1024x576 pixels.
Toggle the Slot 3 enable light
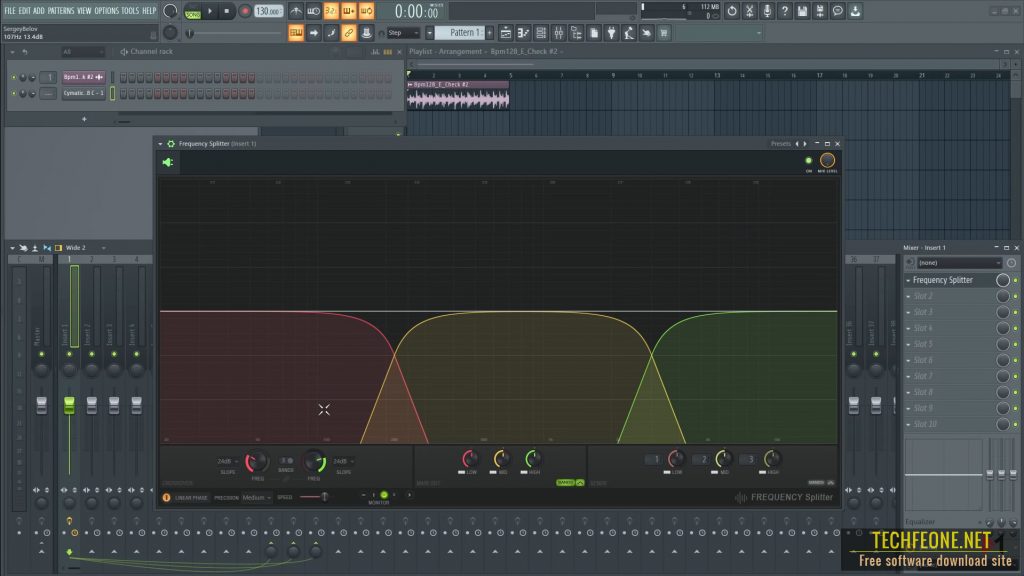click(1016, 312)
